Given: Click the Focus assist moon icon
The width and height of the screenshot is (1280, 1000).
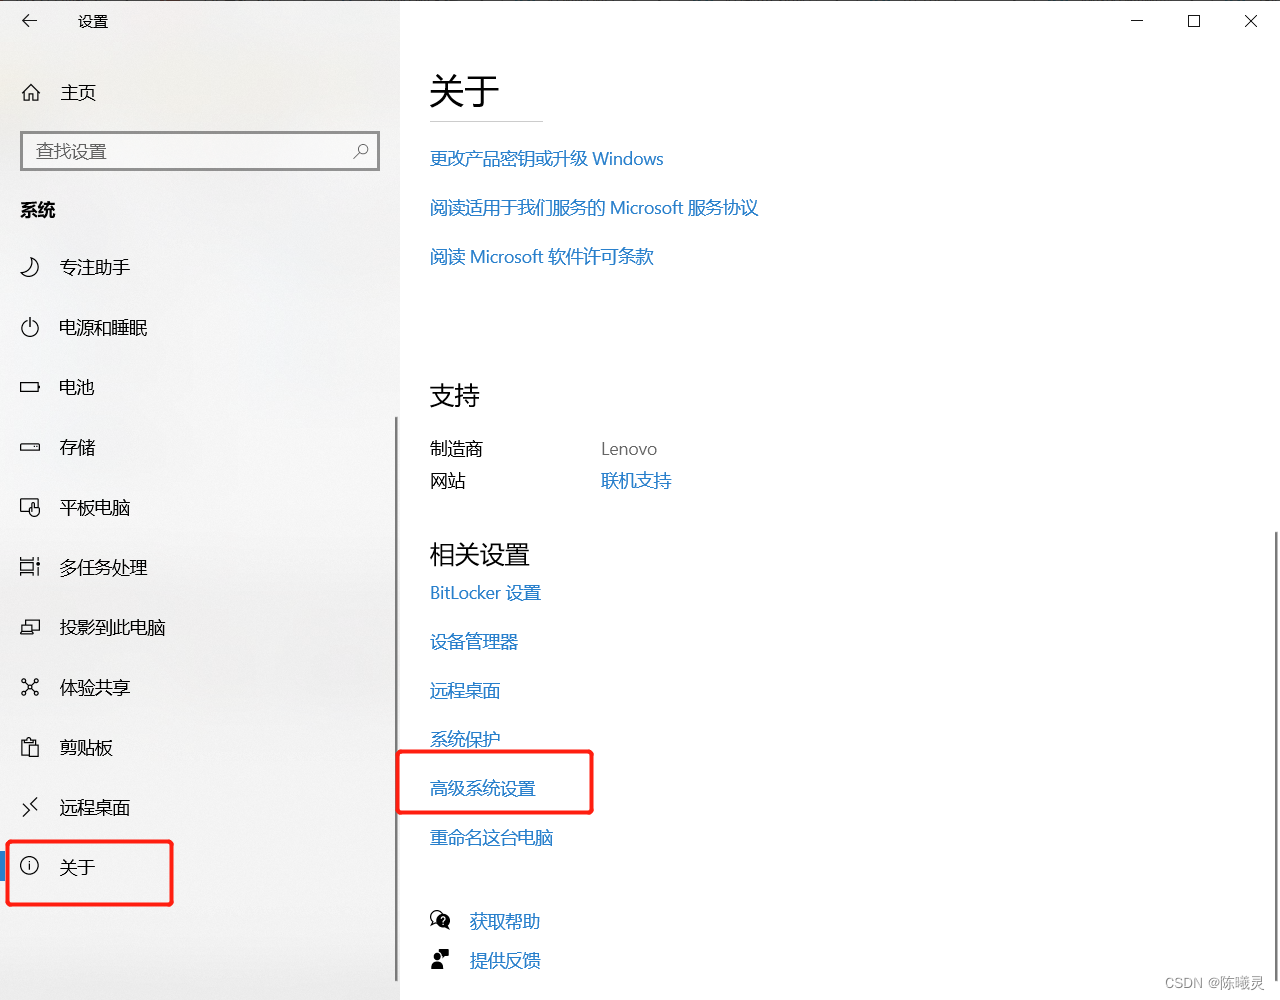Looking at the screenshot, I should (30, 267).
